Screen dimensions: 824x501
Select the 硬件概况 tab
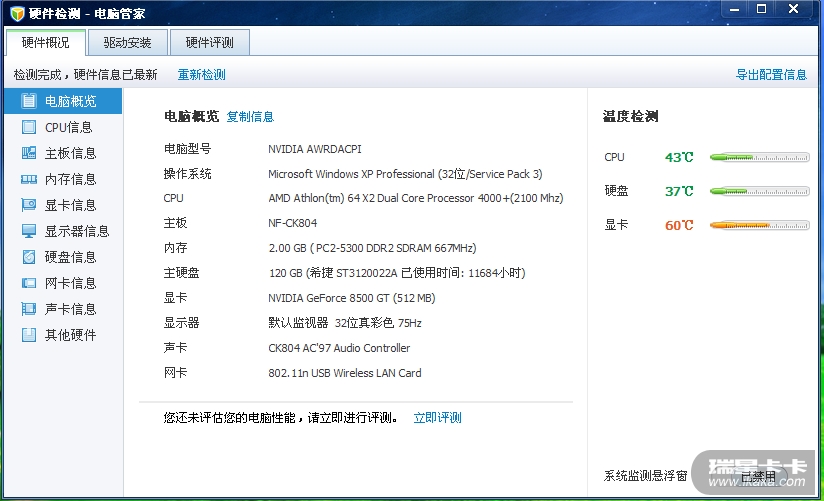pos(46,43)
